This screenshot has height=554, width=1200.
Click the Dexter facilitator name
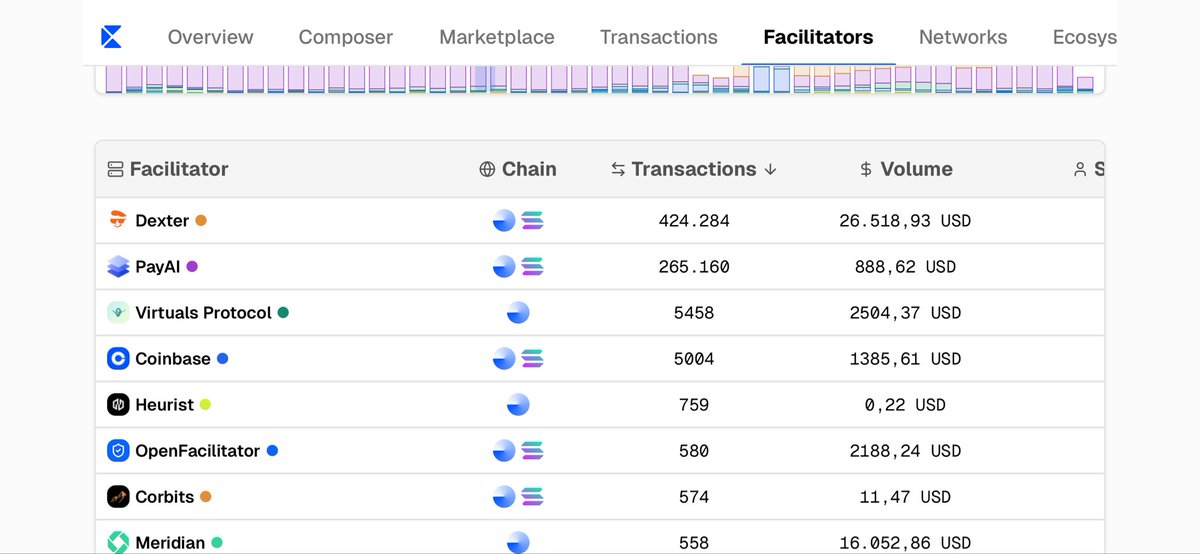(162, 221)
